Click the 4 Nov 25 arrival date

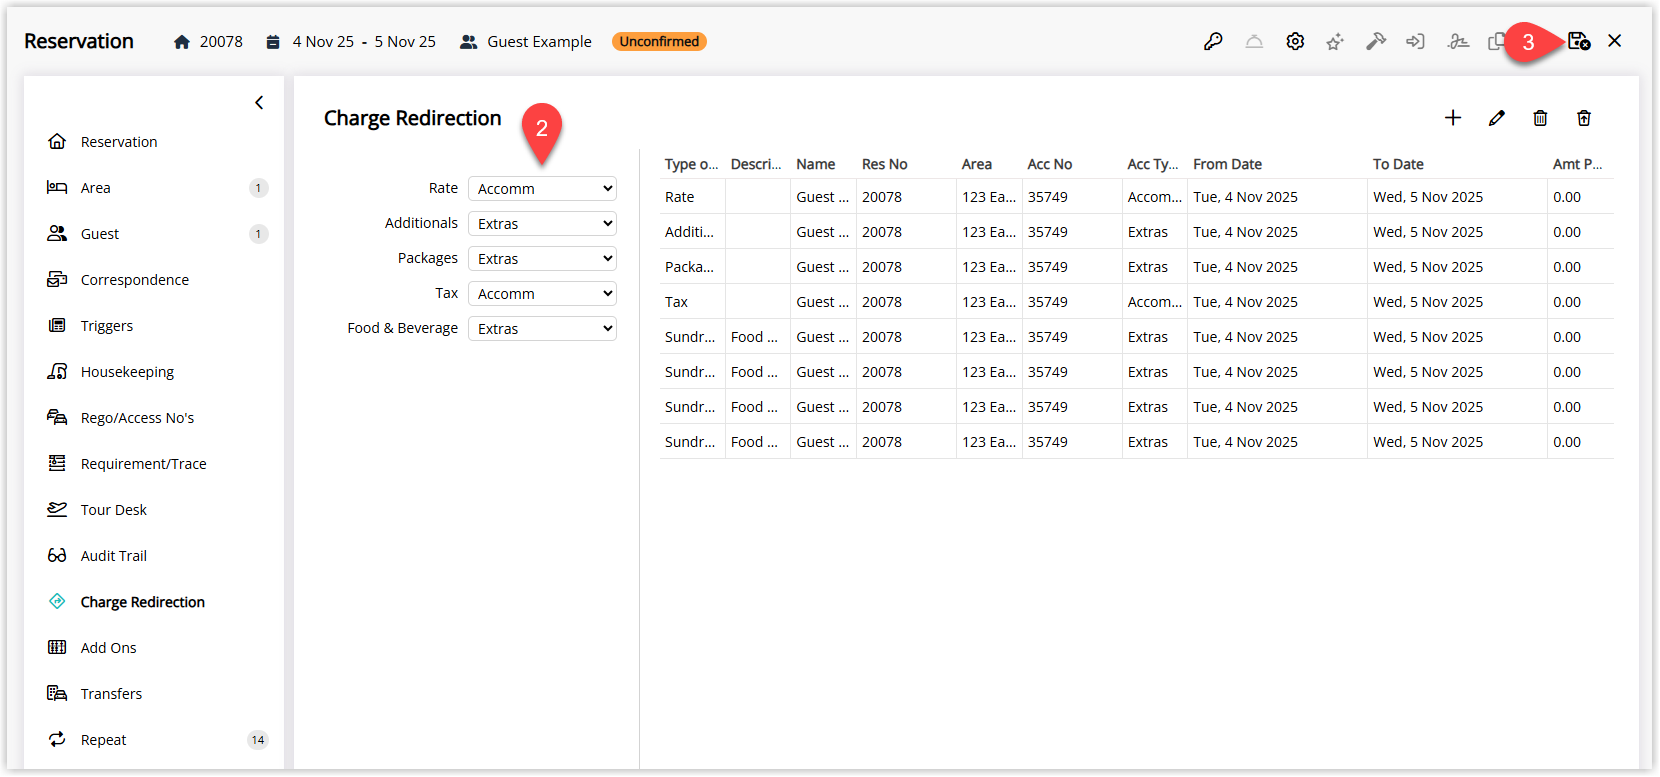point(323,42)
